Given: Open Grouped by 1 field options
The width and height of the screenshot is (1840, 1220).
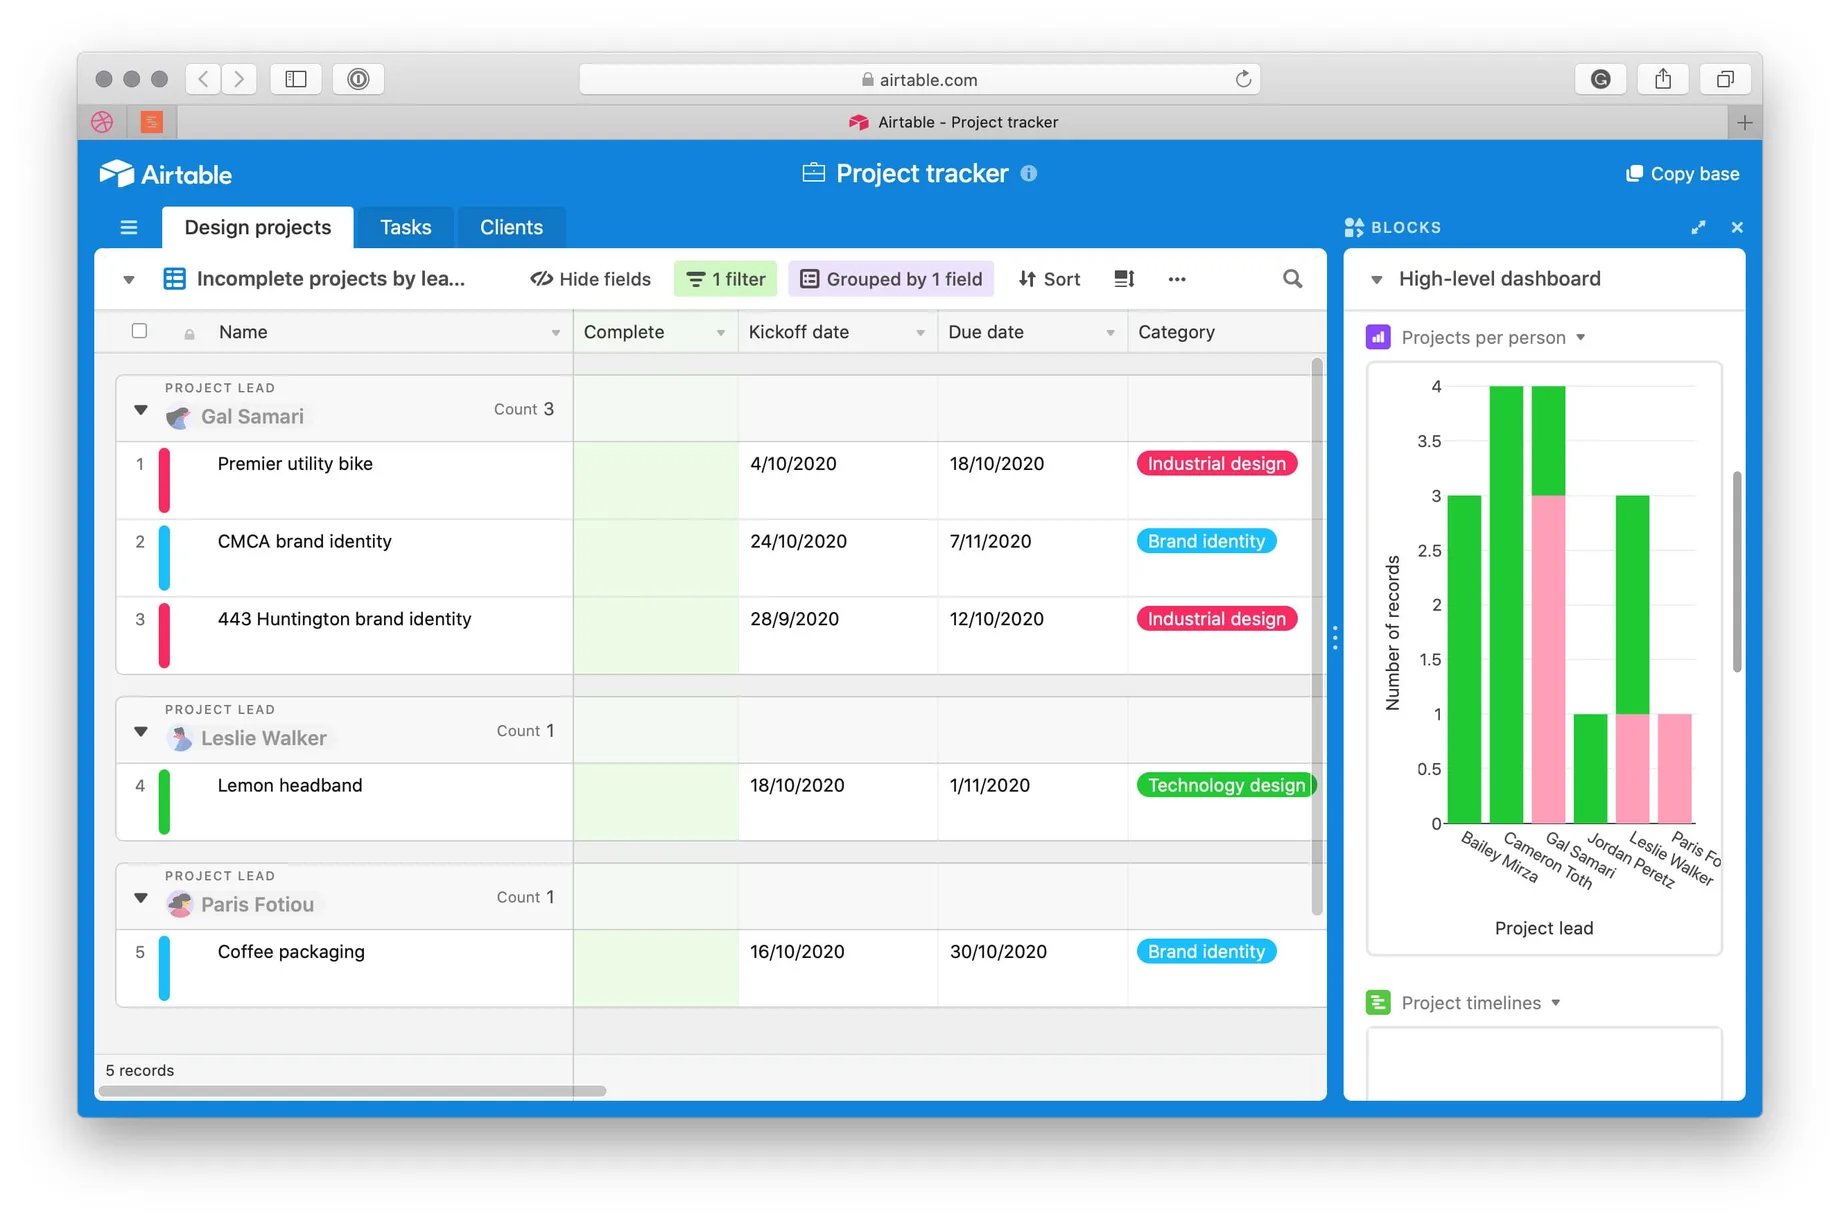Looking at the screenshot, I should (891, 279).
